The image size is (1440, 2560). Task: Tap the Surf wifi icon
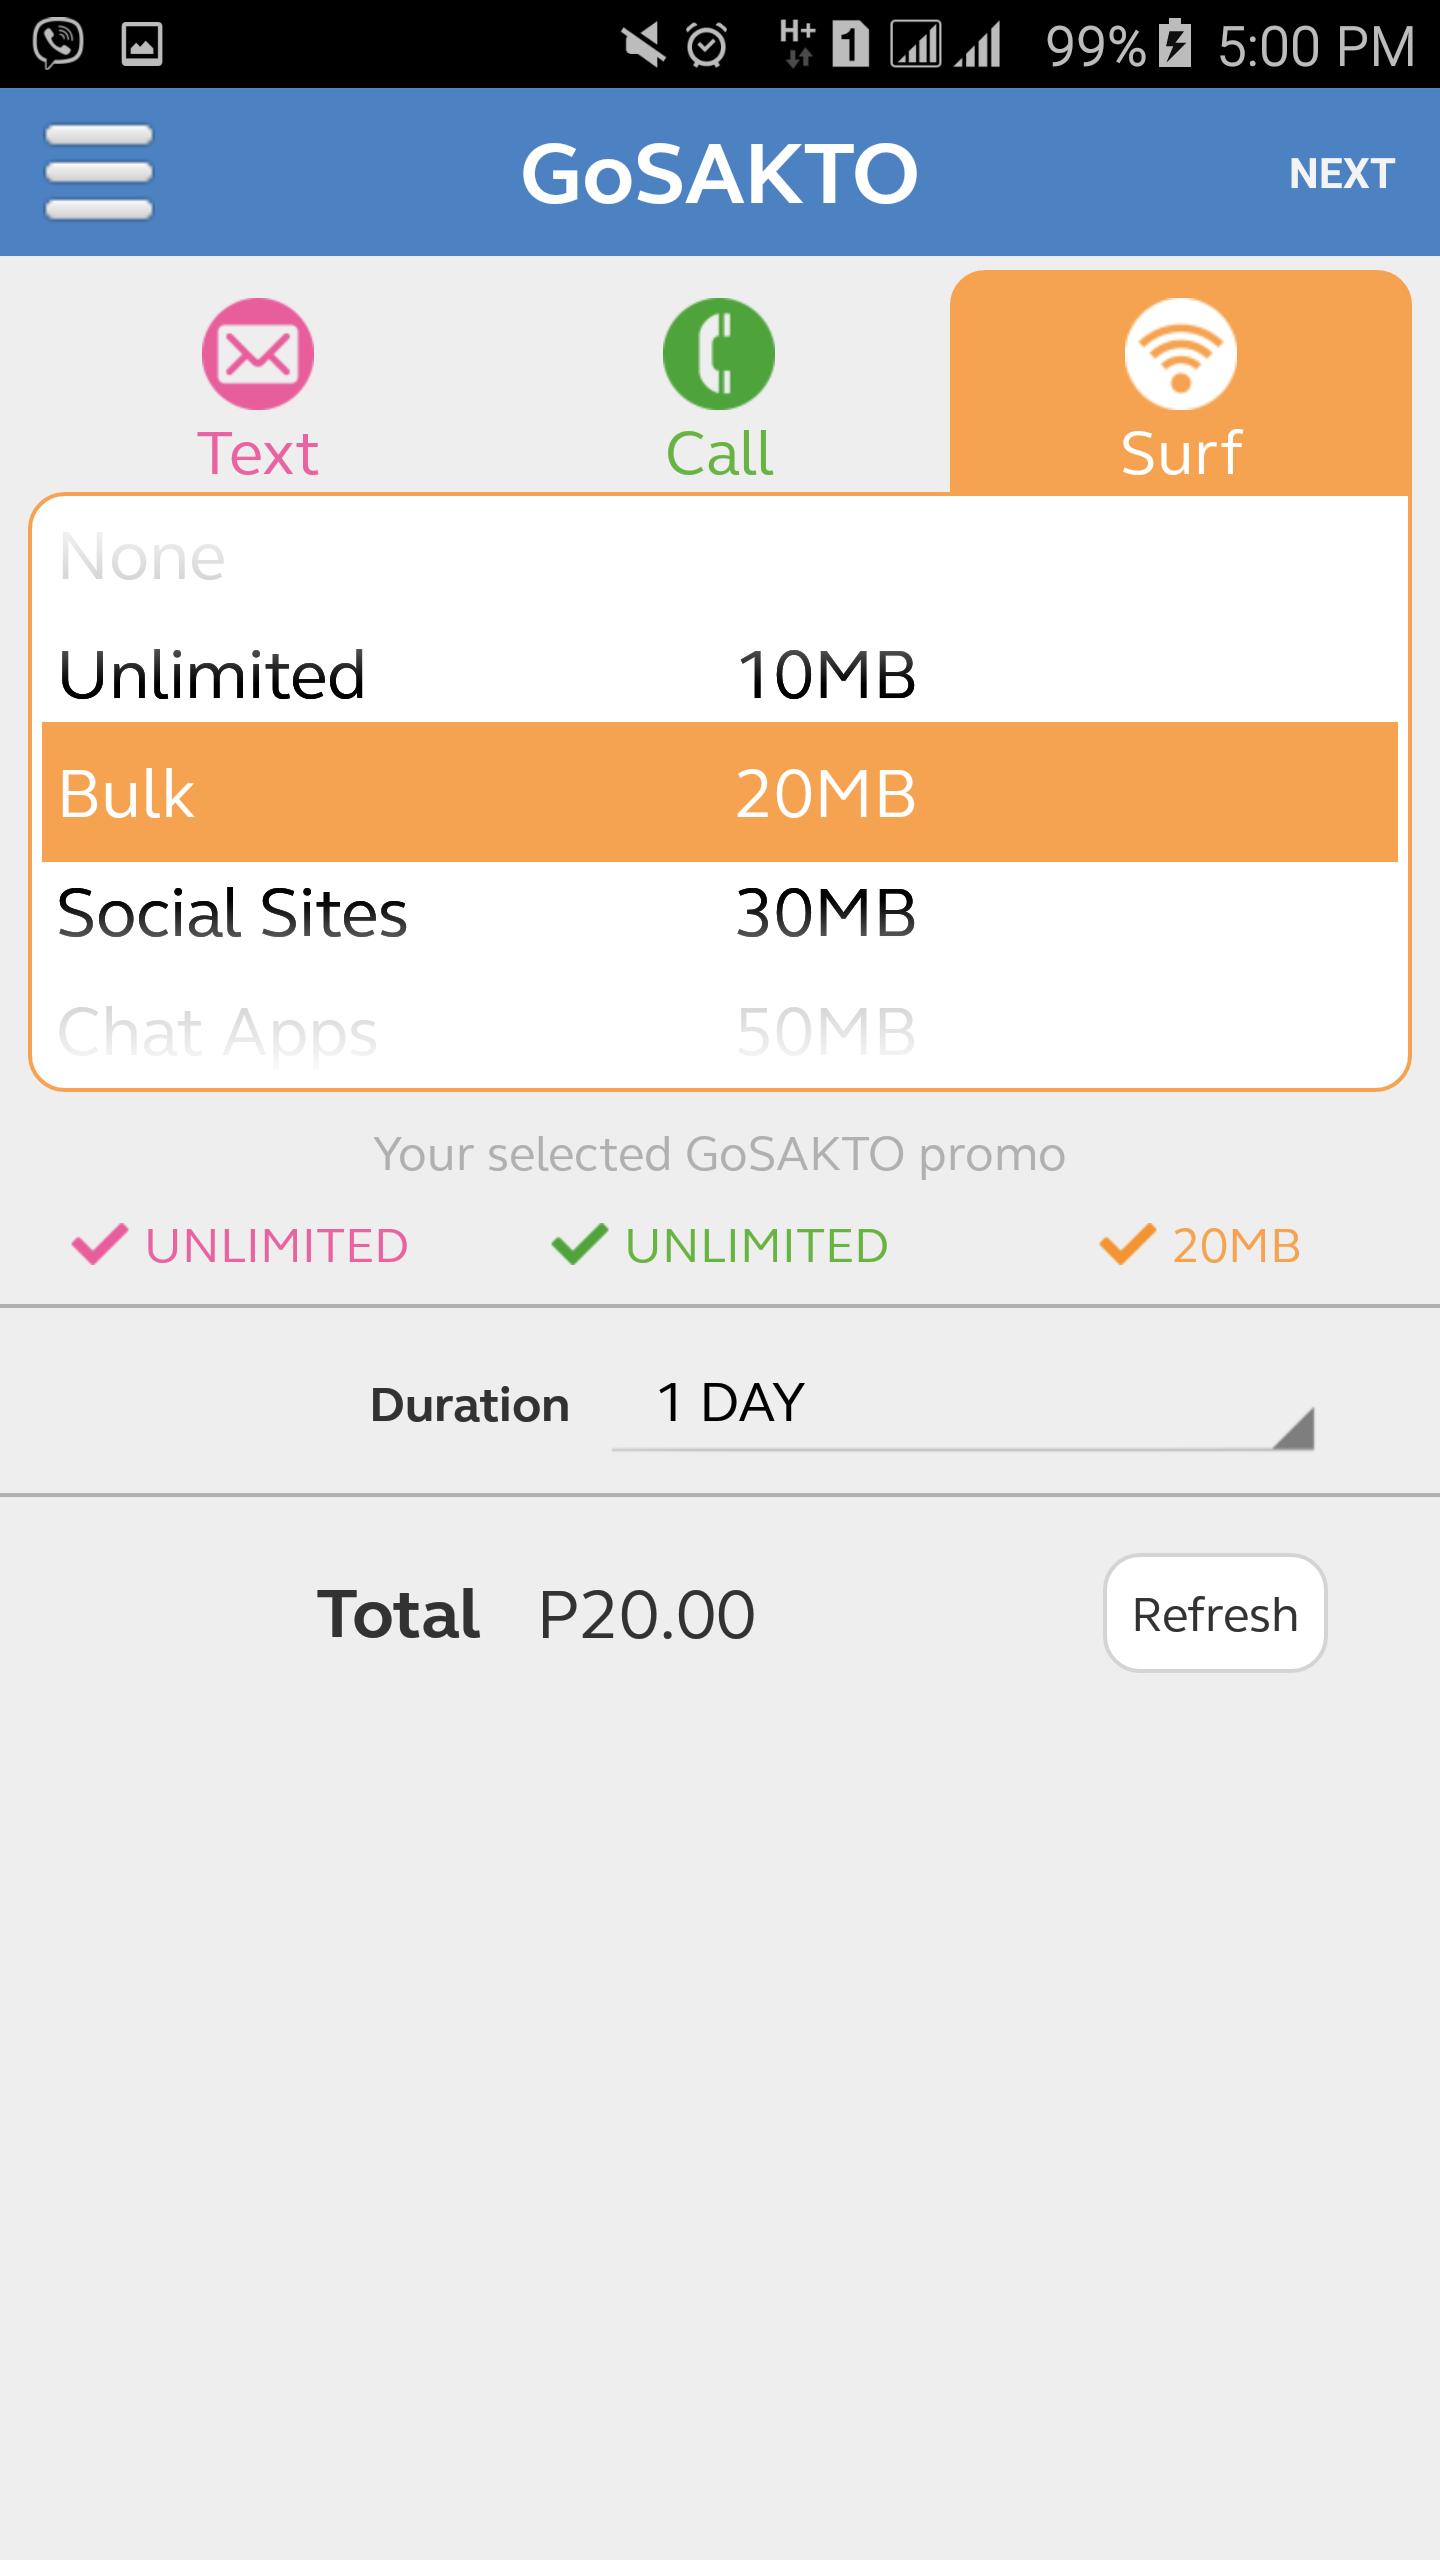[1180, 354]
